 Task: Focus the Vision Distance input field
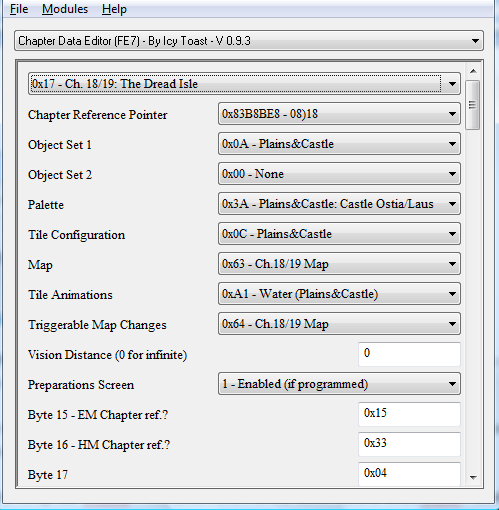click(409, 354)
